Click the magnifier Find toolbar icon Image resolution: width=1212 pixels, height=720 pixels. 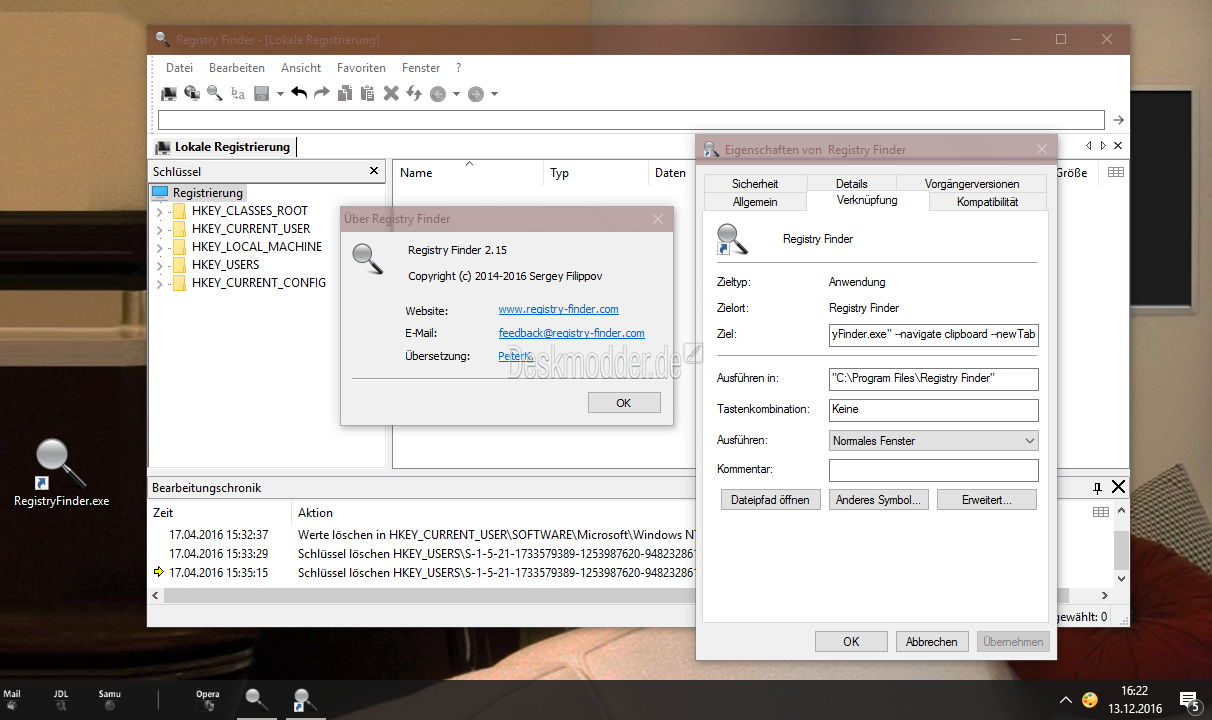(x=214, y=93)
